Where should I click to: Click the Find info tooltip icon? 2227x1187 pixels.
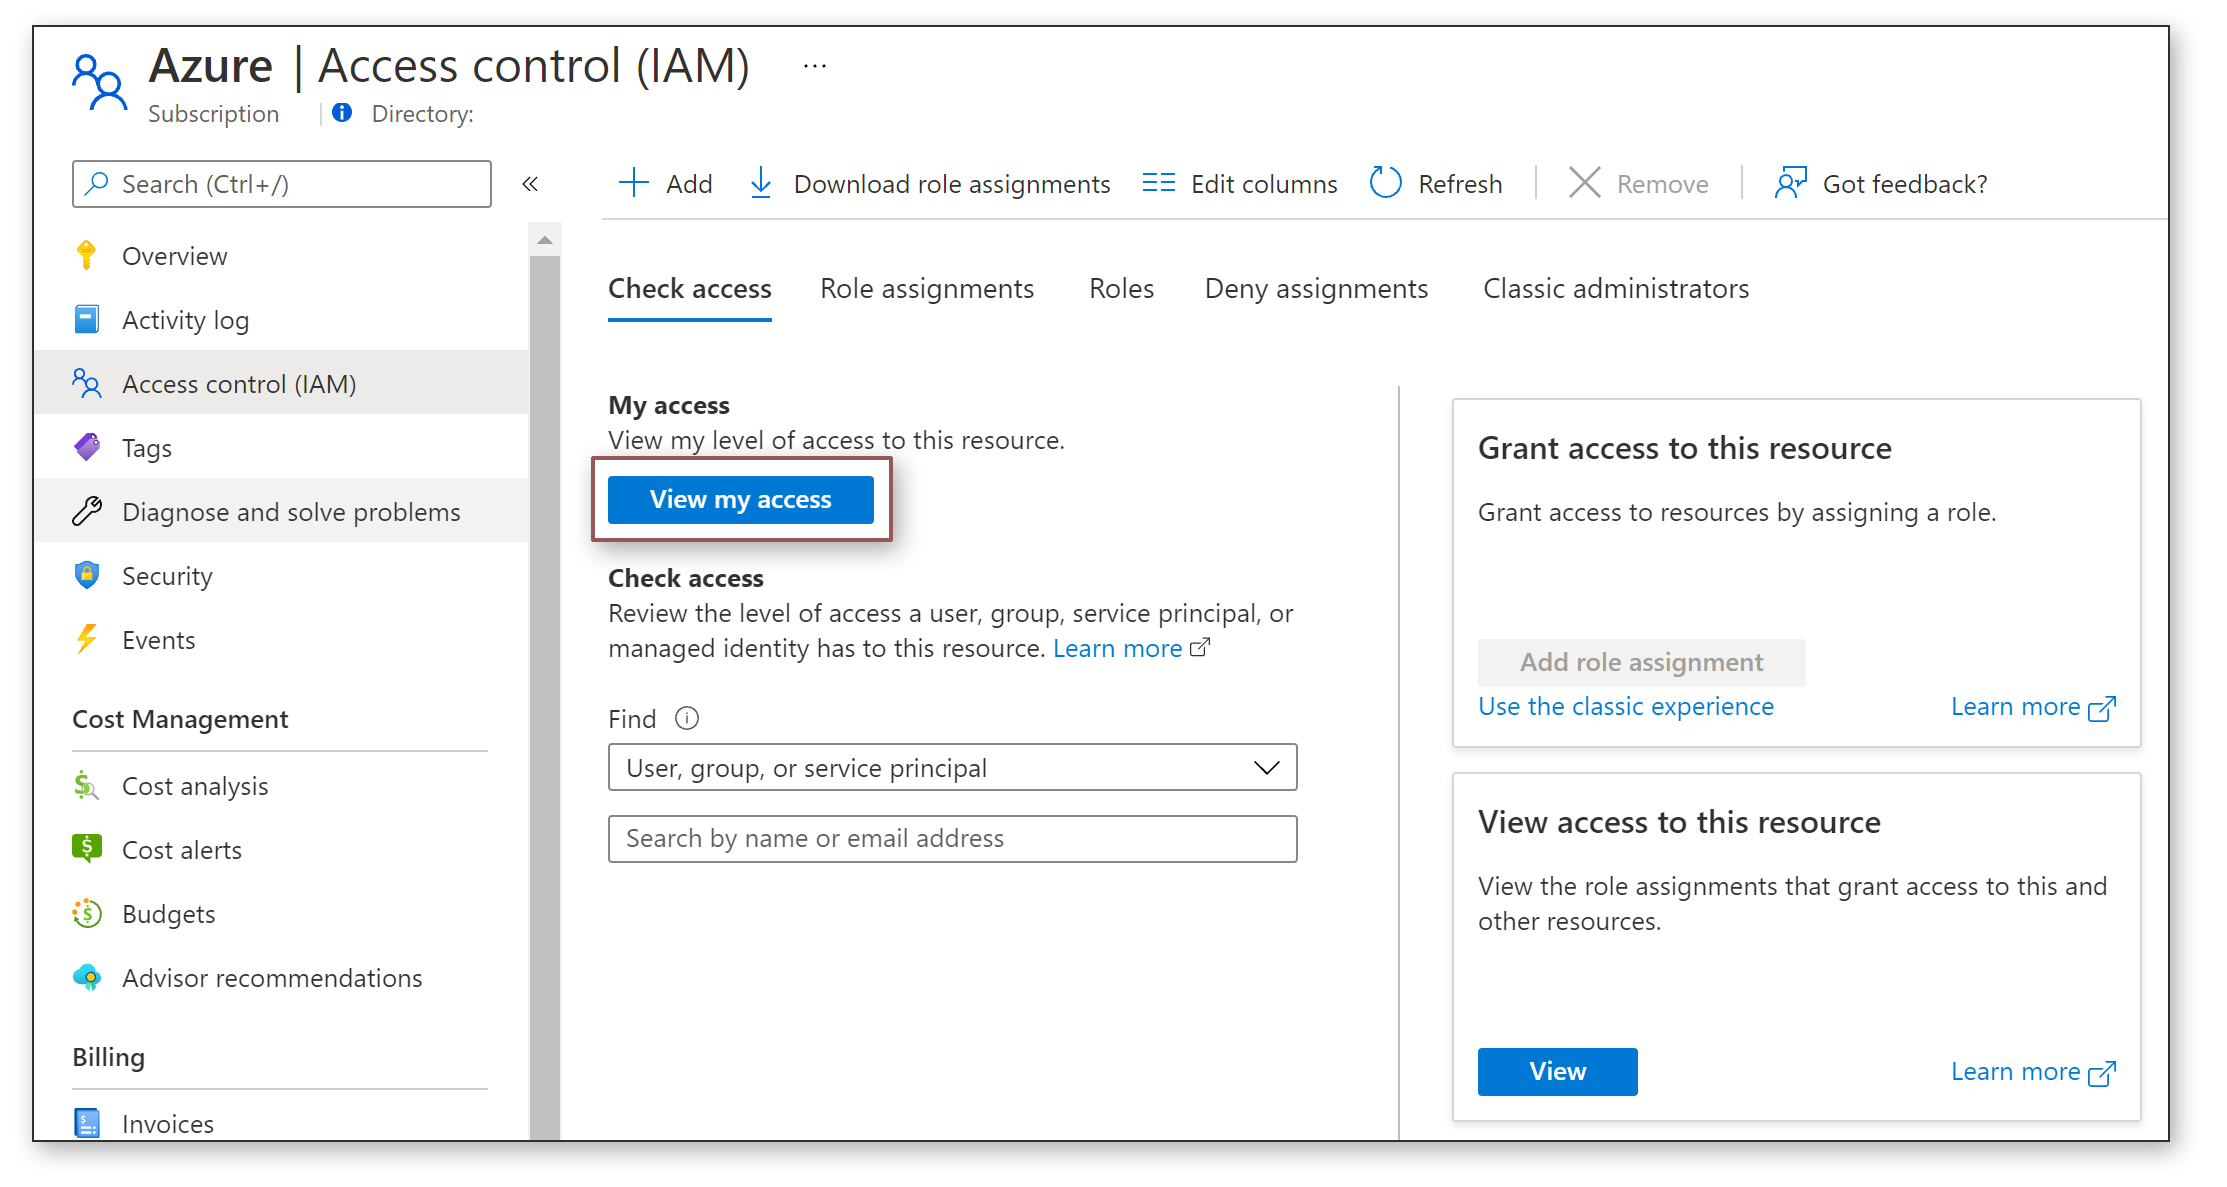tap(687, 718)
